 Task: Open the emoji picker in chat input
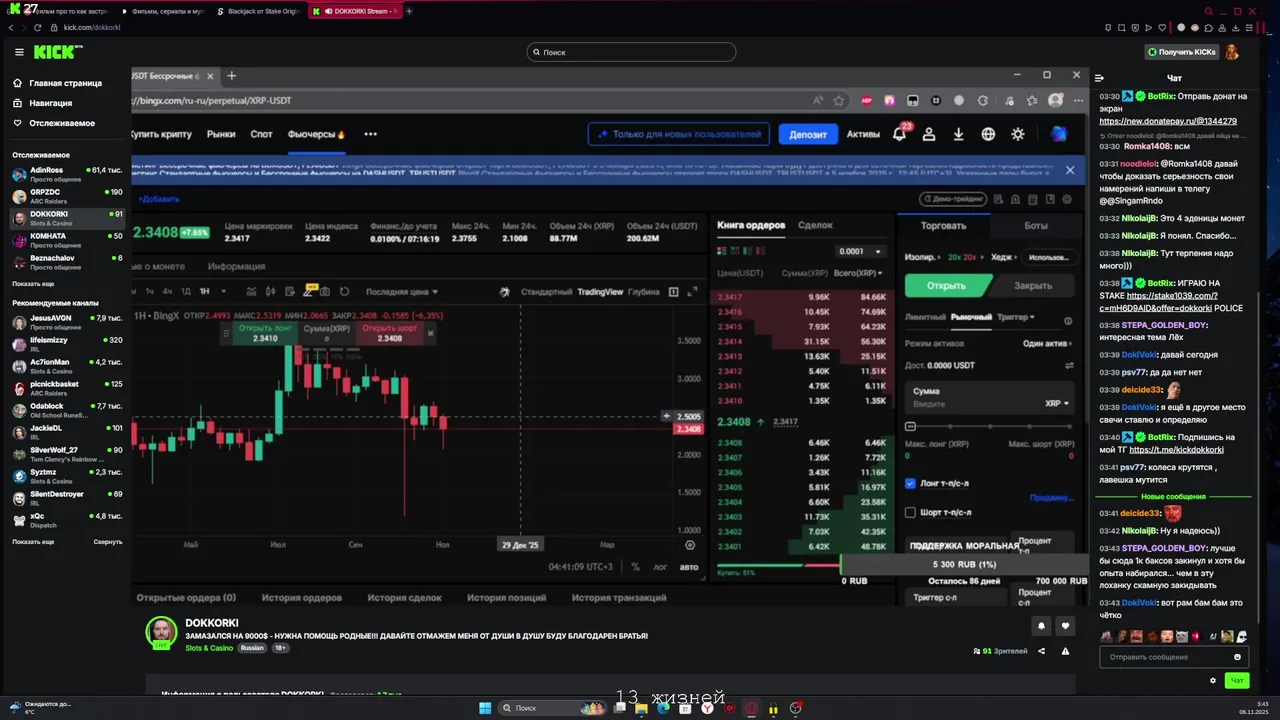(1237, 657)
